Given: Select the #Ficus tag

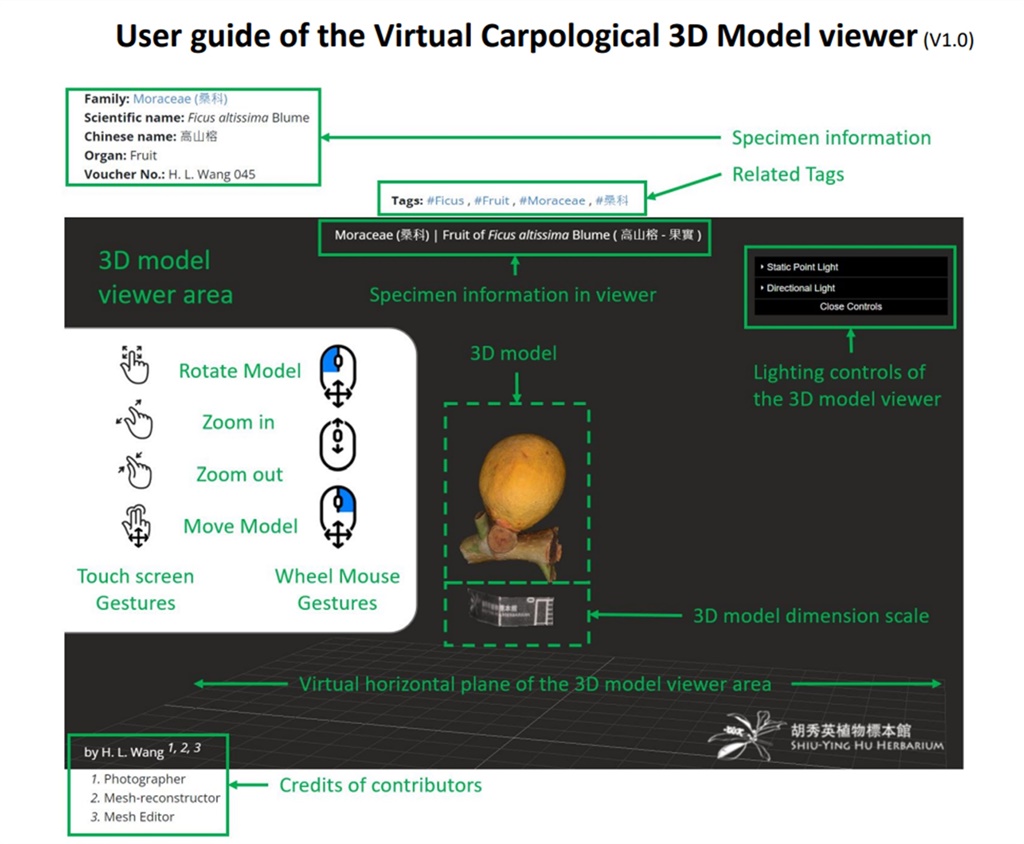Looking at the screenshot, I should (x=446, y=200).
